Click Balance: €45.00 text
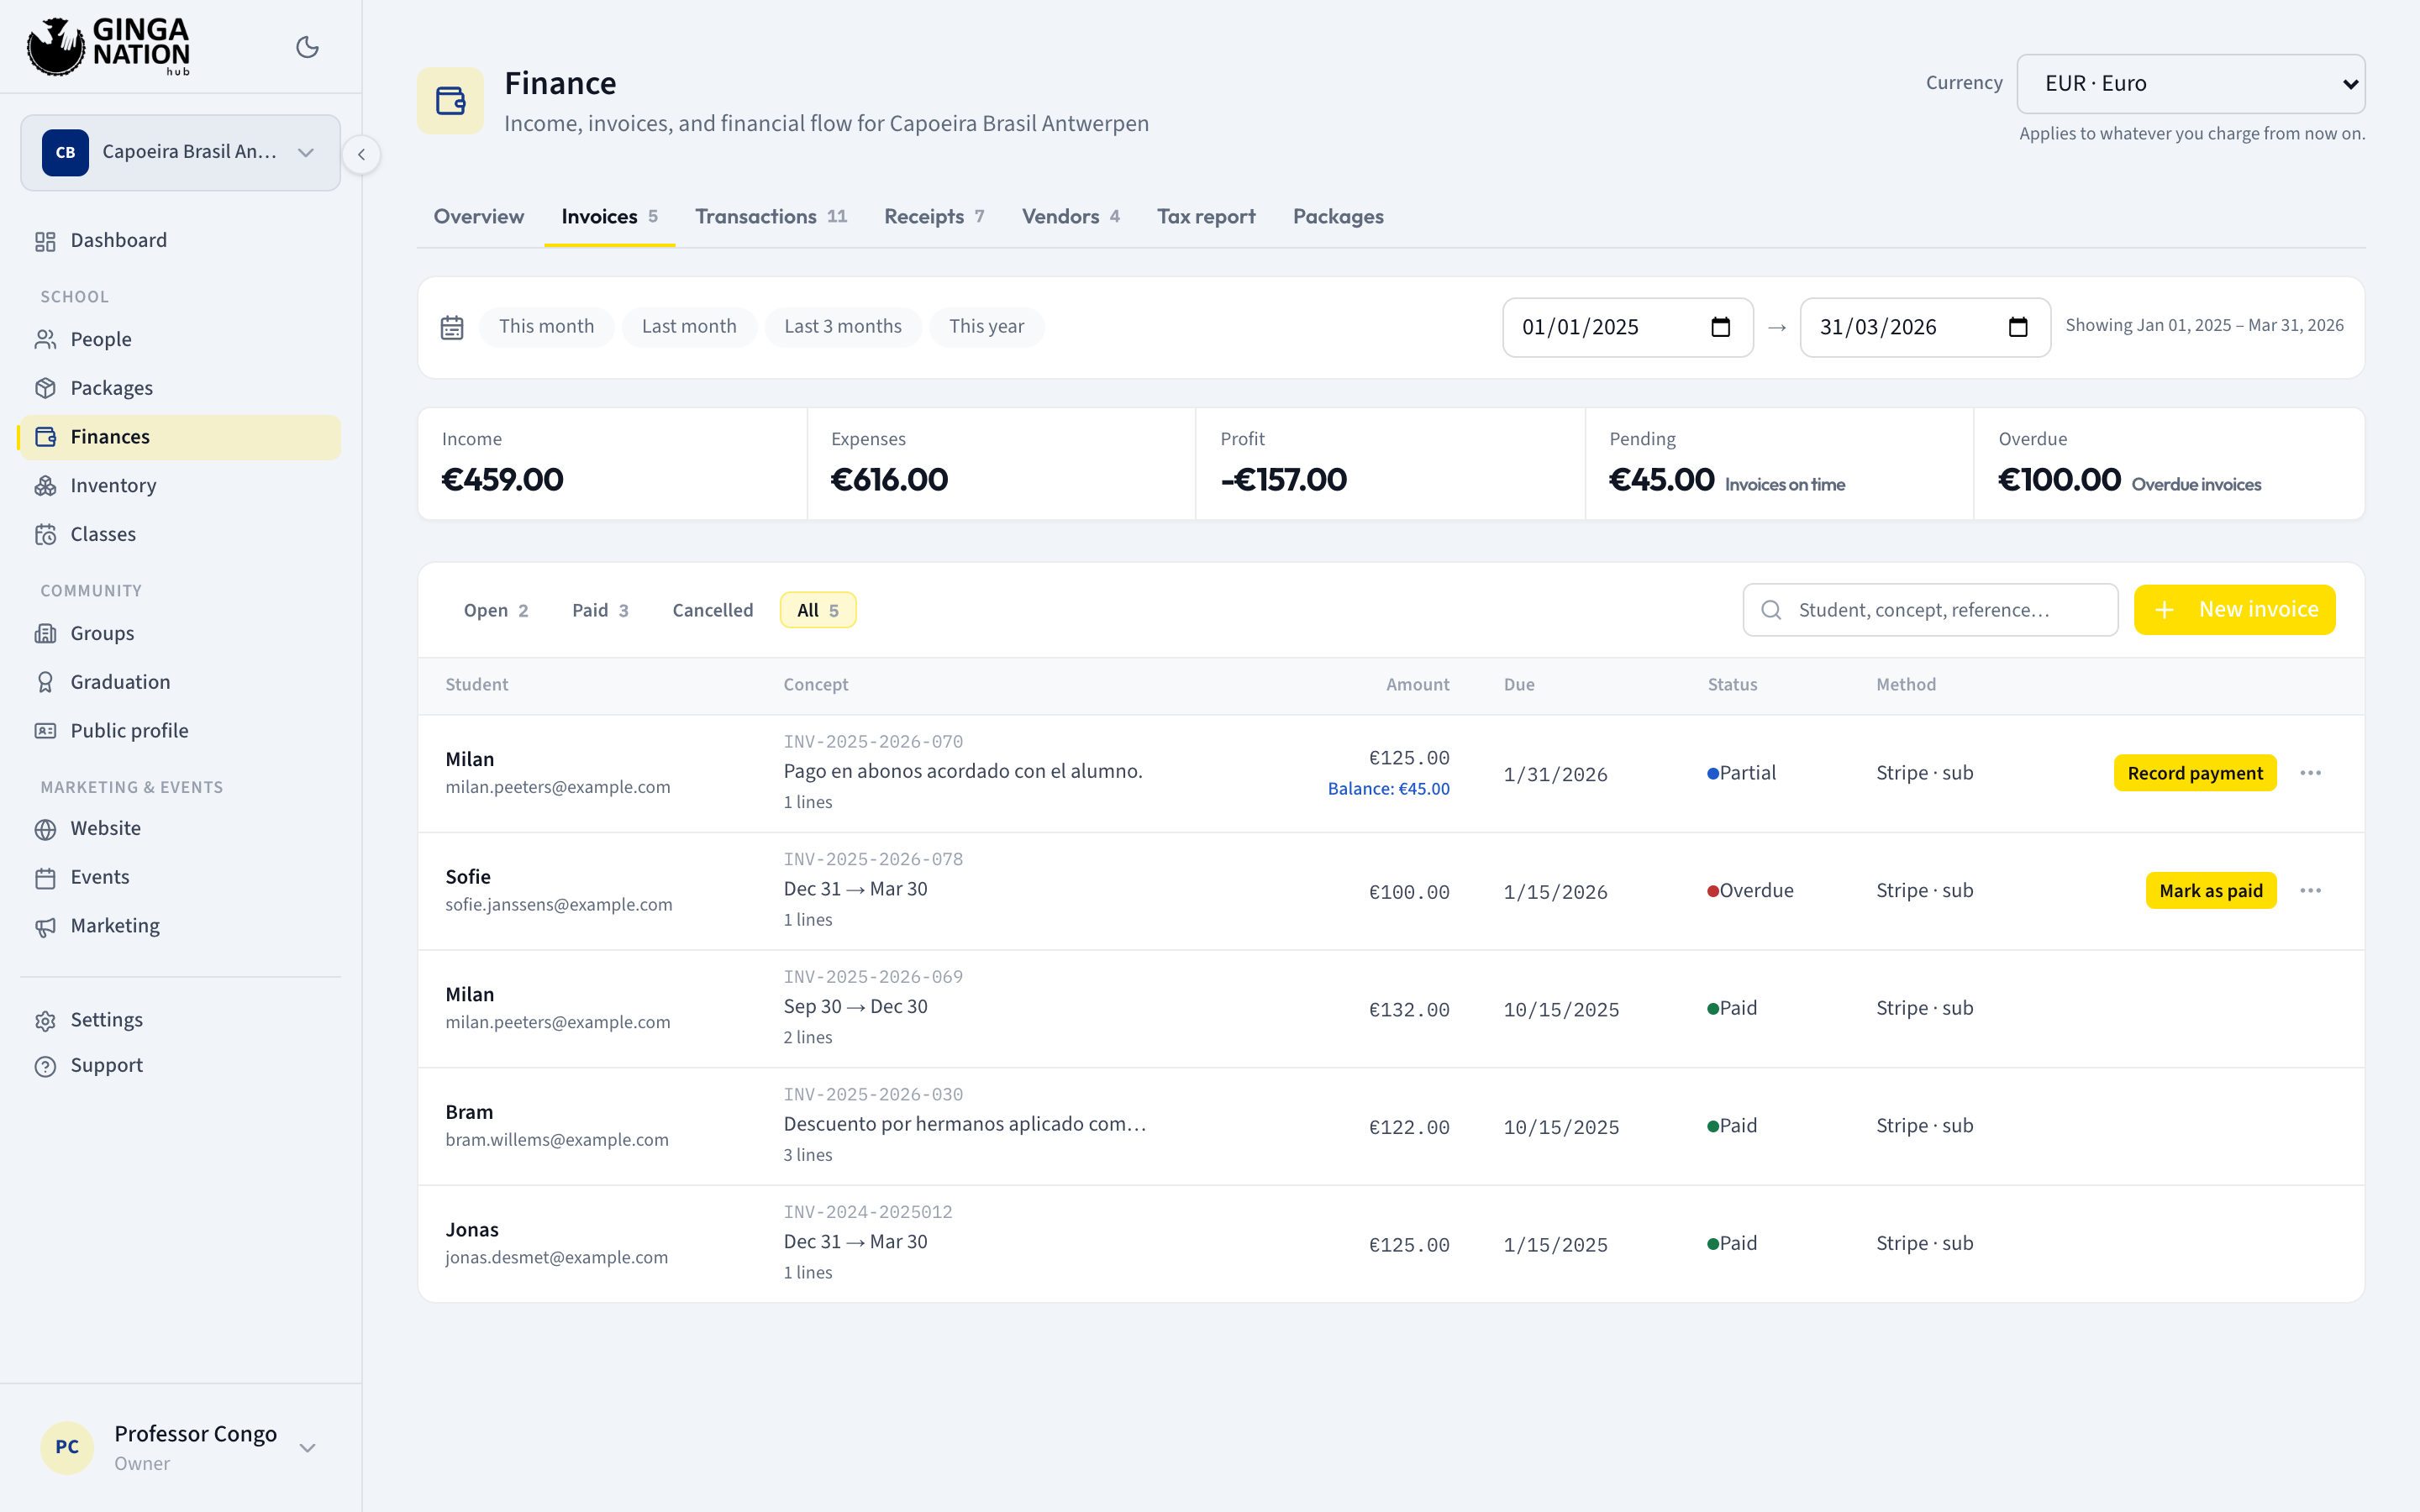 point(1388,788)
